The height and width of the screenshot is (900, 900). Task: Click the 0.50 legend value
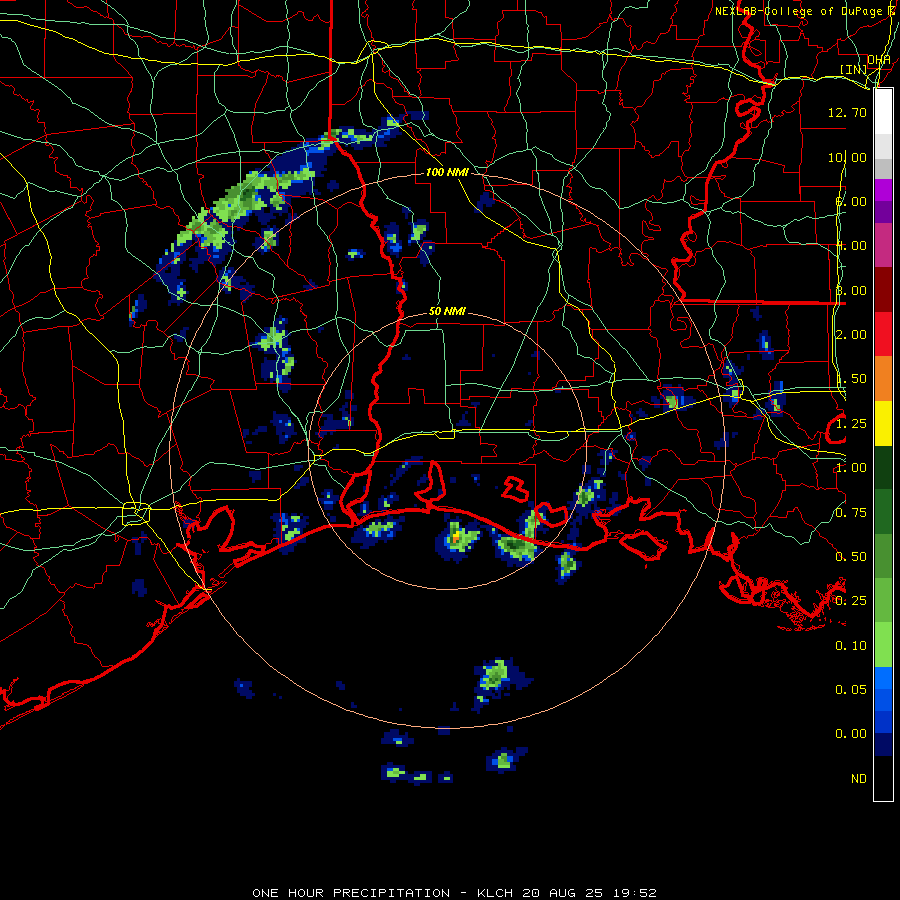[851, 557]
